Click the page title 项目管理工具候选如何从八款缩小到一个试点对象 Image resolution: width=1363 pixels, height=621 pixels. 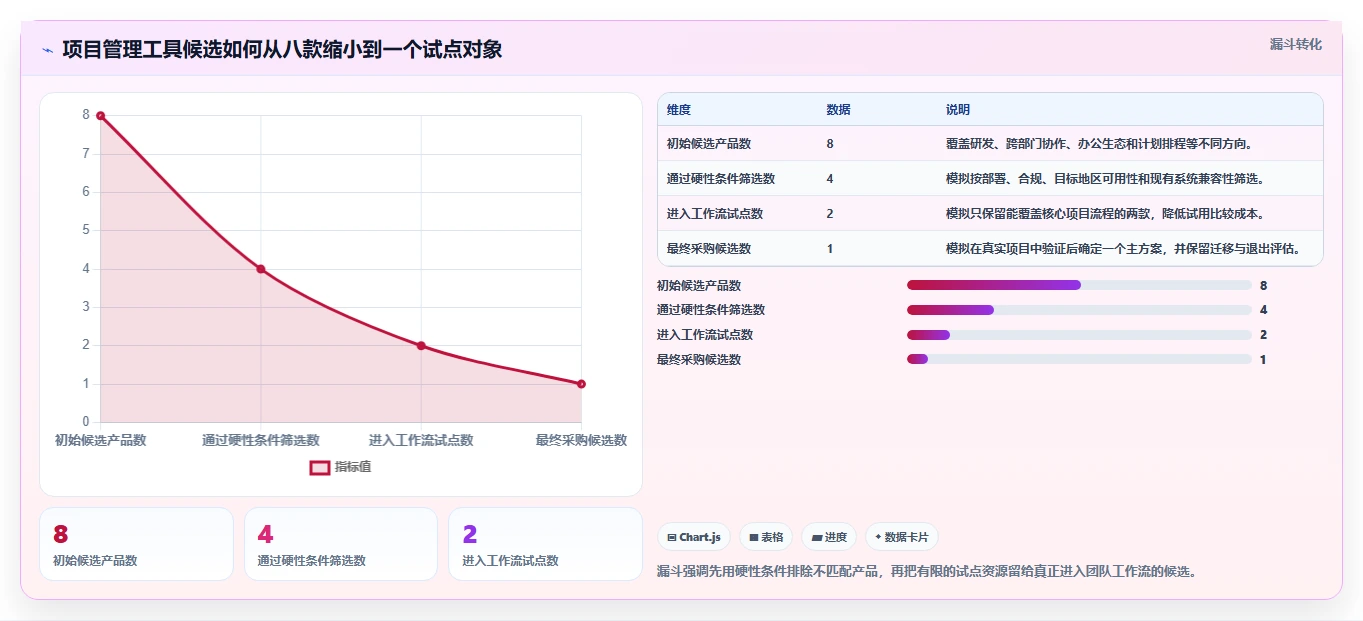tap(282, 49)
